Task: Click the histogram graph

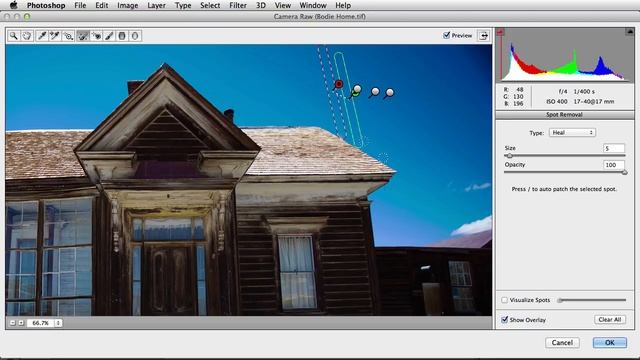Action: pos(565,55)
